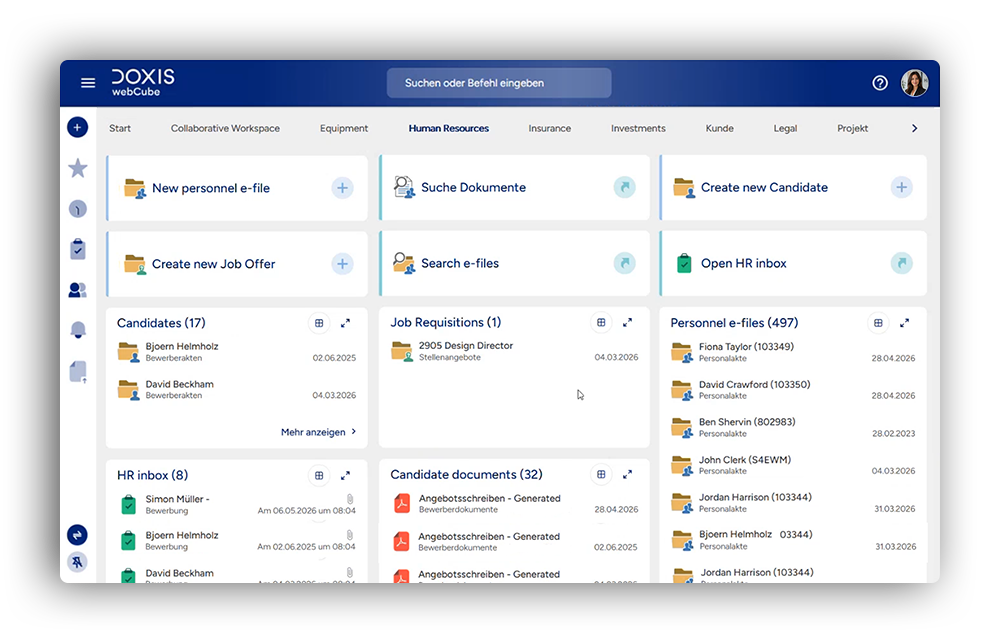The image size is (1000, 643).
Task: Open the history clock in sidebar
Action: pyautogui.click(x=78, y=209)
